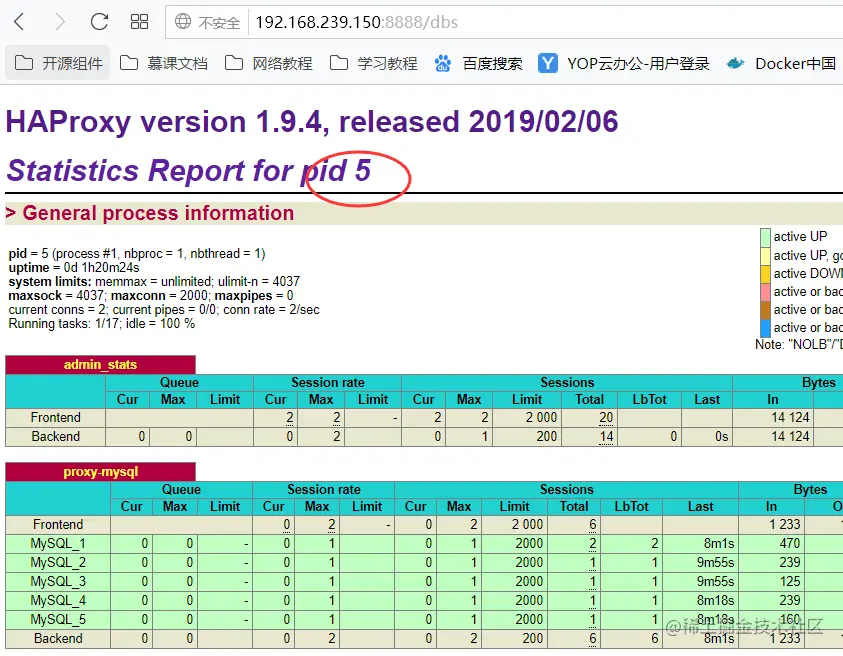
Task: Open the 网络教程 bookmark folder
Action: point(268,63)
